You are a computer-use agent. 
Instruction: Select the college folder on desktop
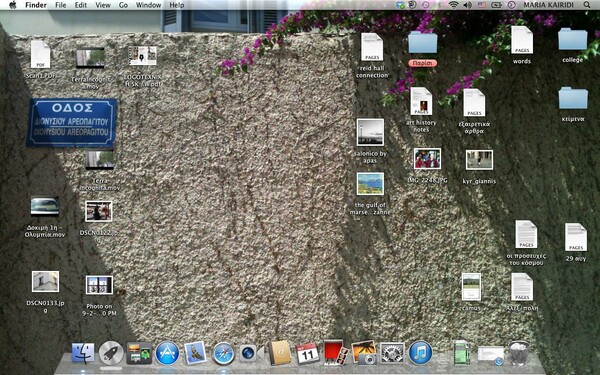click(572, 45)
